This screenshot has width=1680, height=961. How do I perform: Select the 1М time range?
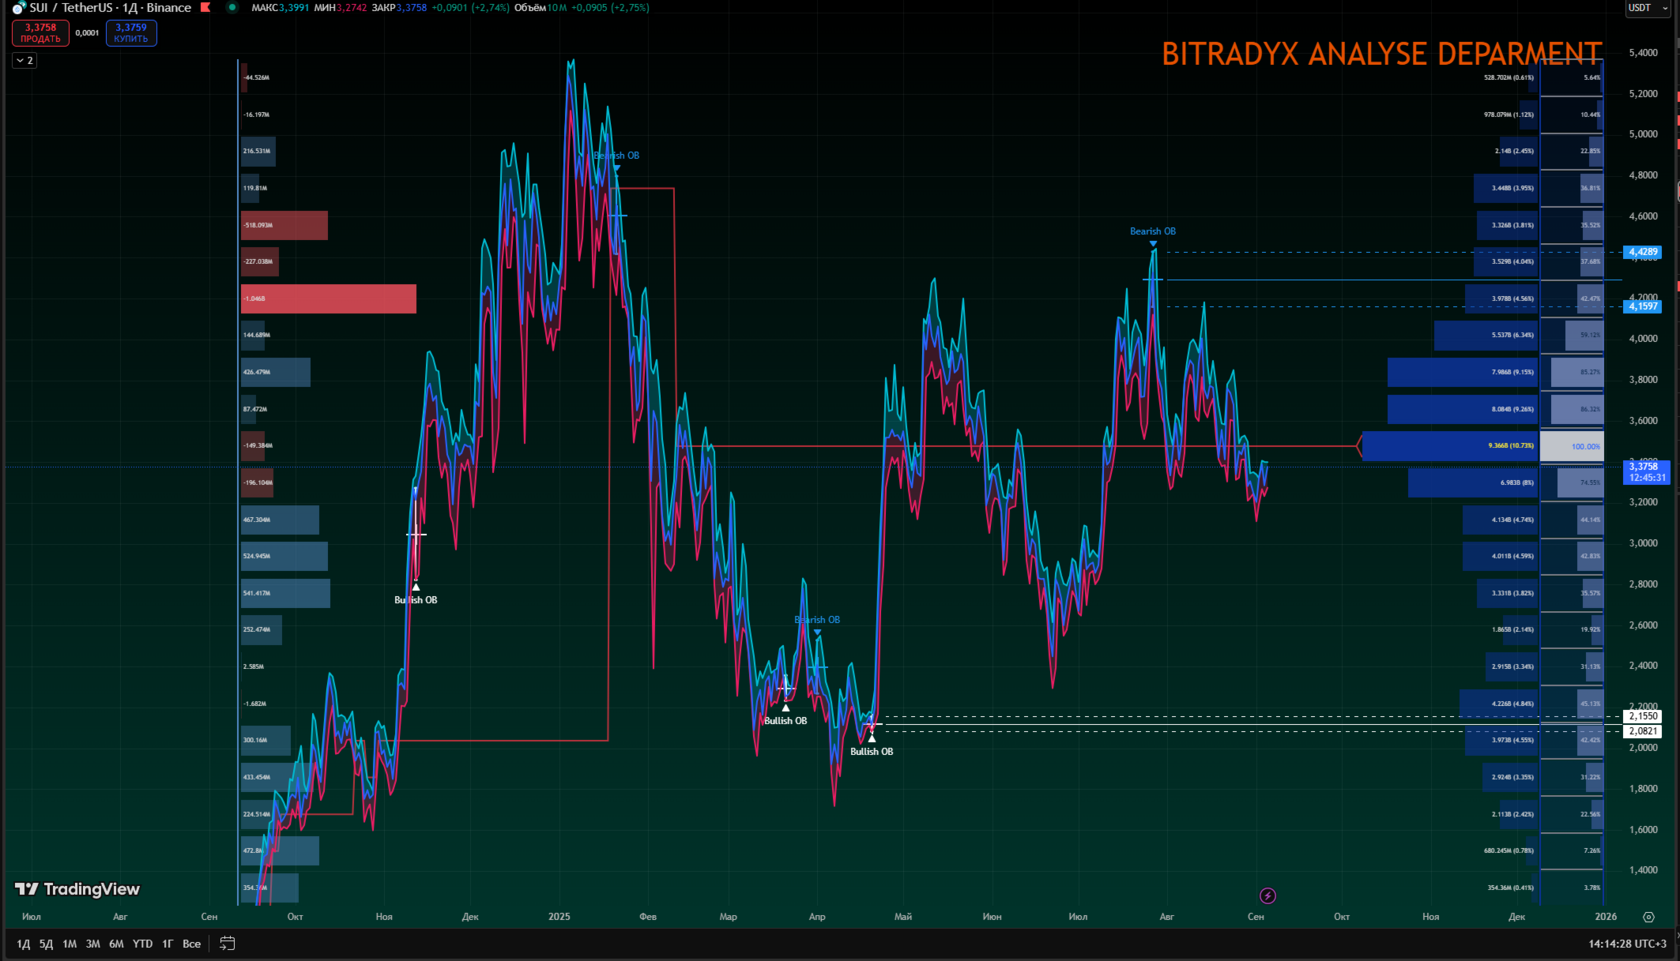pos(69,944)
